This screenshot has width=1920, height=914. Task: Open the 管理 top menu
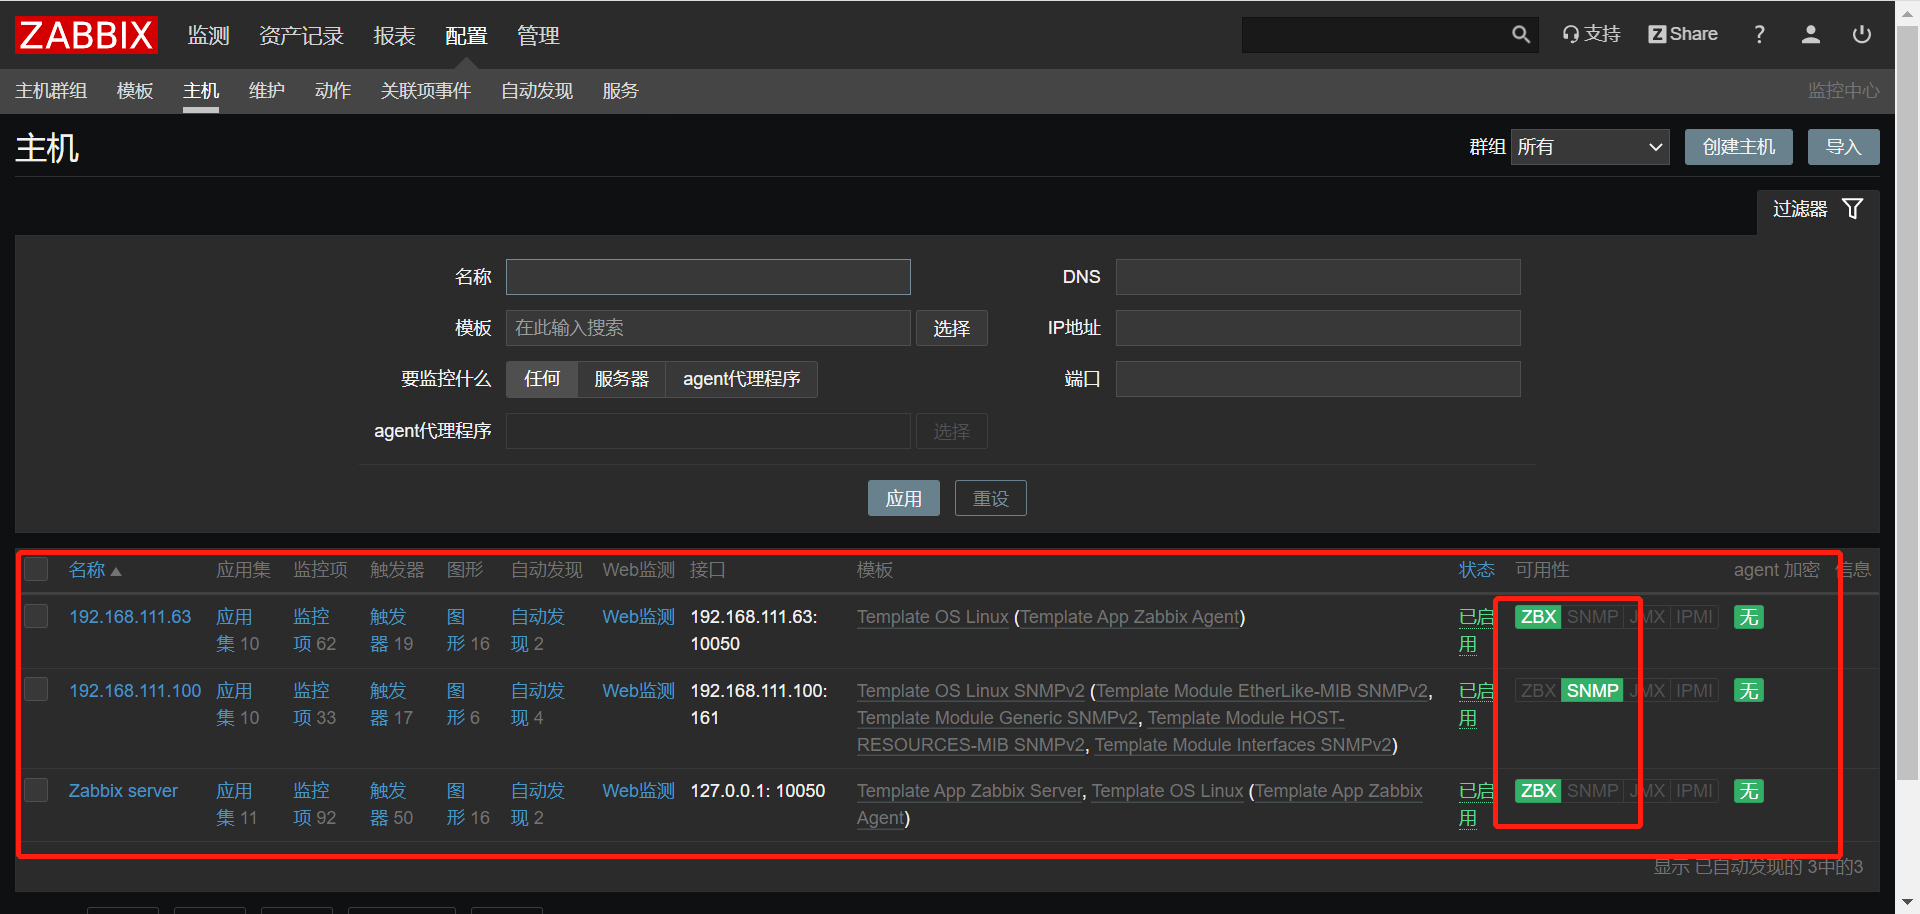tap(538, 36)
